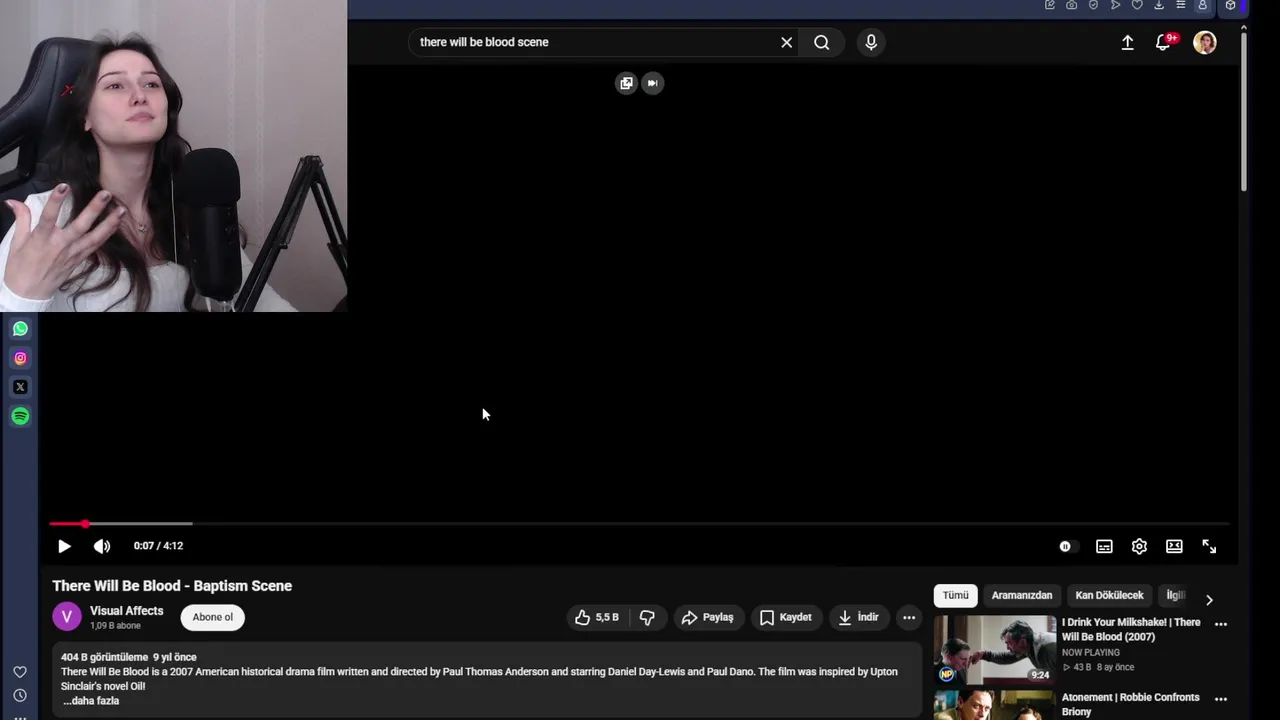Open Spotify from the browser sidebar
1280x720 pixels.
coord(20,416)
